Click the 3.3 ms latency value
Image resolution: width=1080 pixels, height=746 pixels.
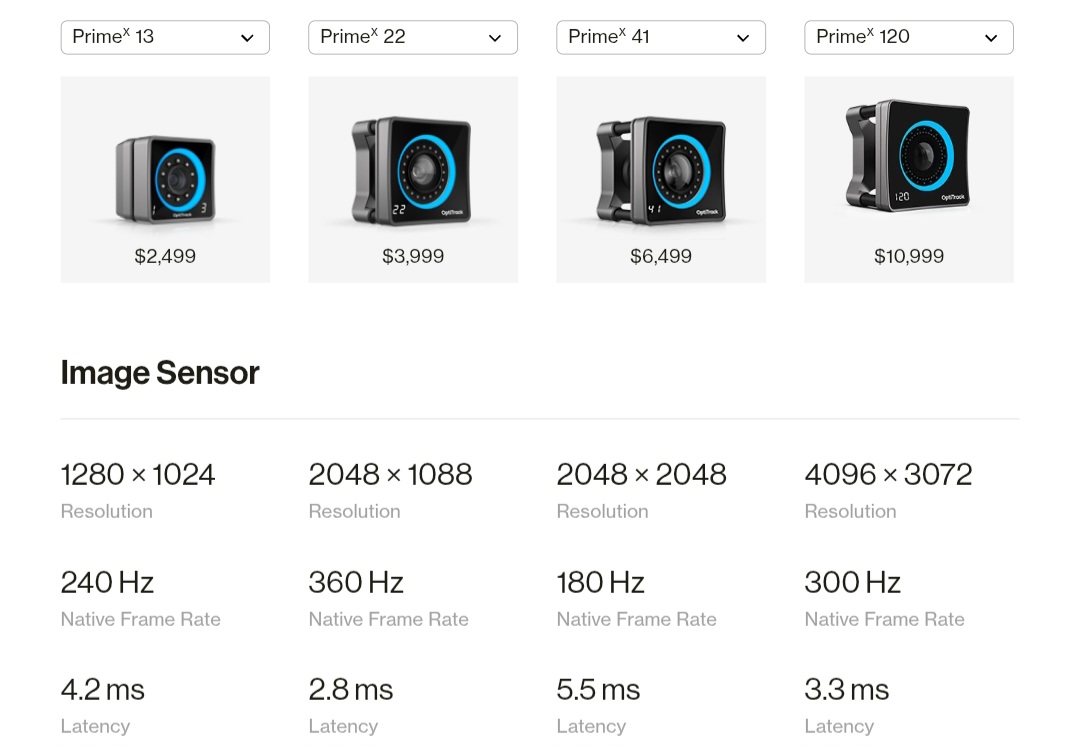846,690
